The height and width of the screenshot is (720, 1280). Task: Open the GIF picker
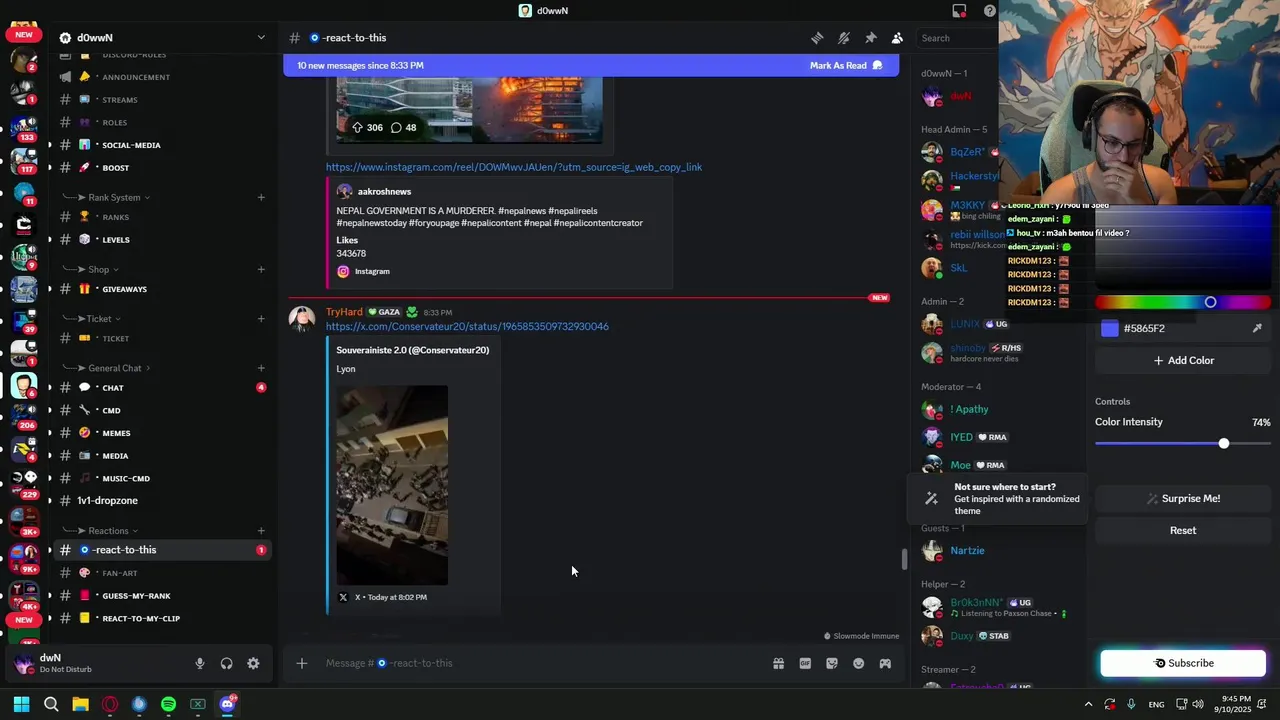tap(805, 663)
